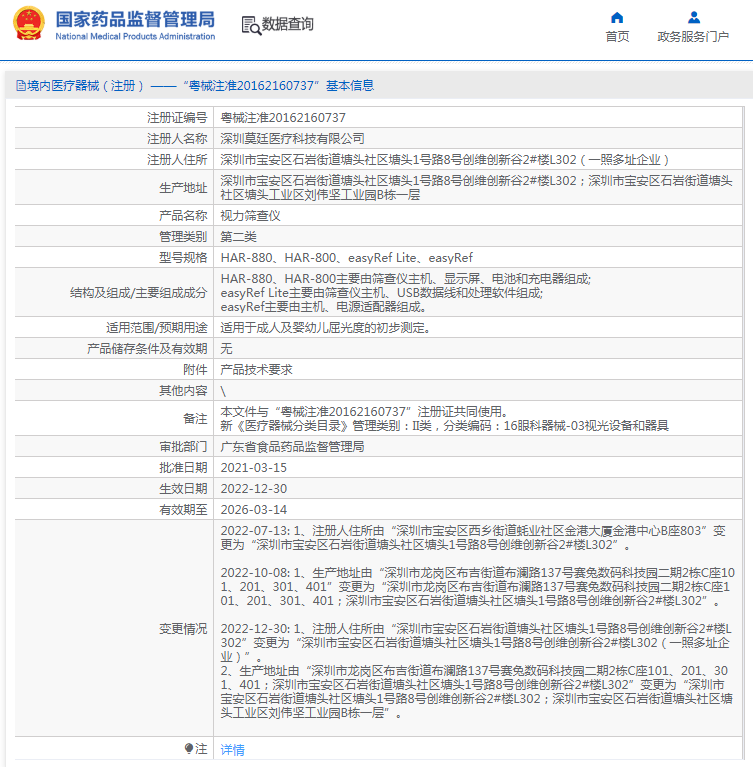Click the 管理类别 row label
The height and width of the screenshot is (767, 753).
(x=183, y=237)
